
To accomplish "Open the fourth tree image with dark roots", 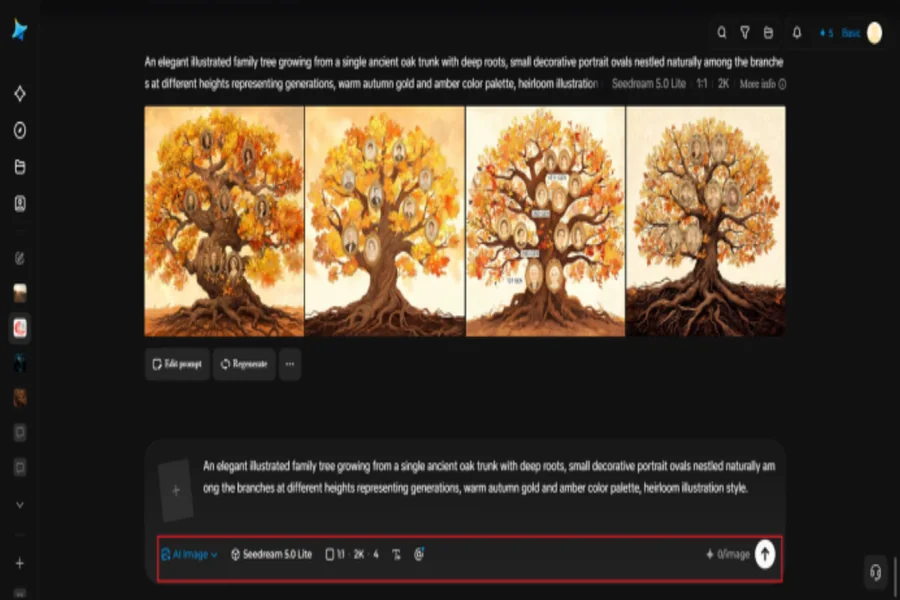I will coord(705,221).
